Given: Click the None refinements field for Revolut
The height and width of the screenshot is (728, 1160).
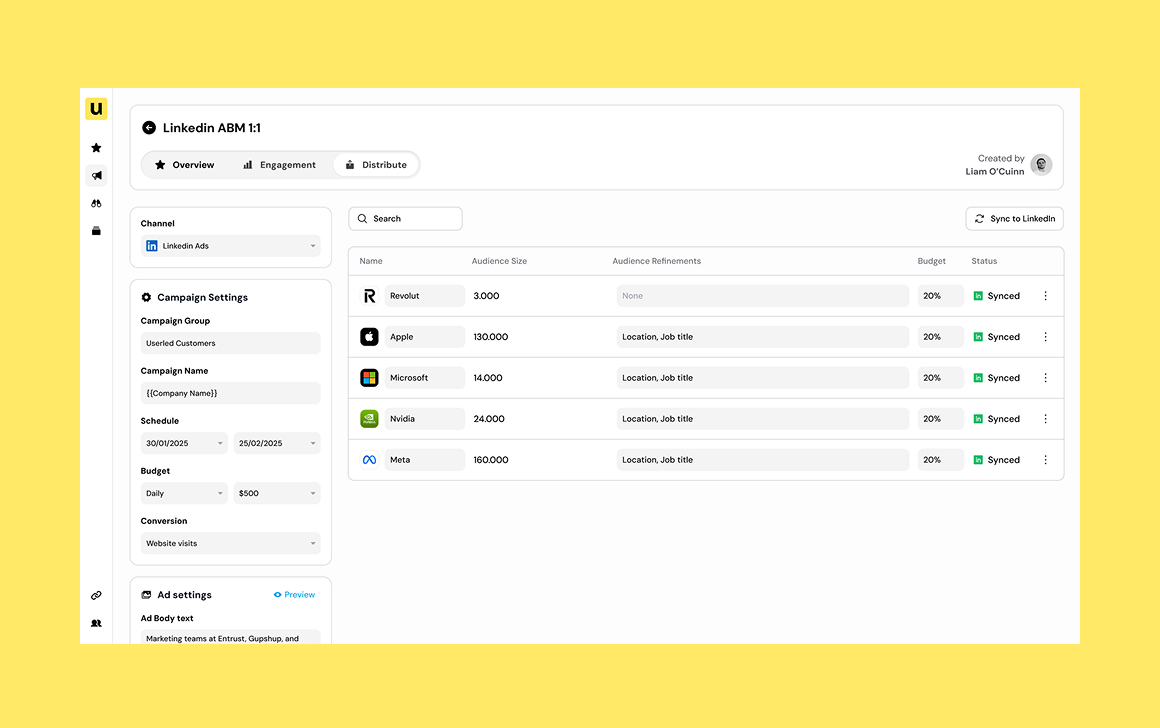Looking at the screenshot, I should 763,296.
